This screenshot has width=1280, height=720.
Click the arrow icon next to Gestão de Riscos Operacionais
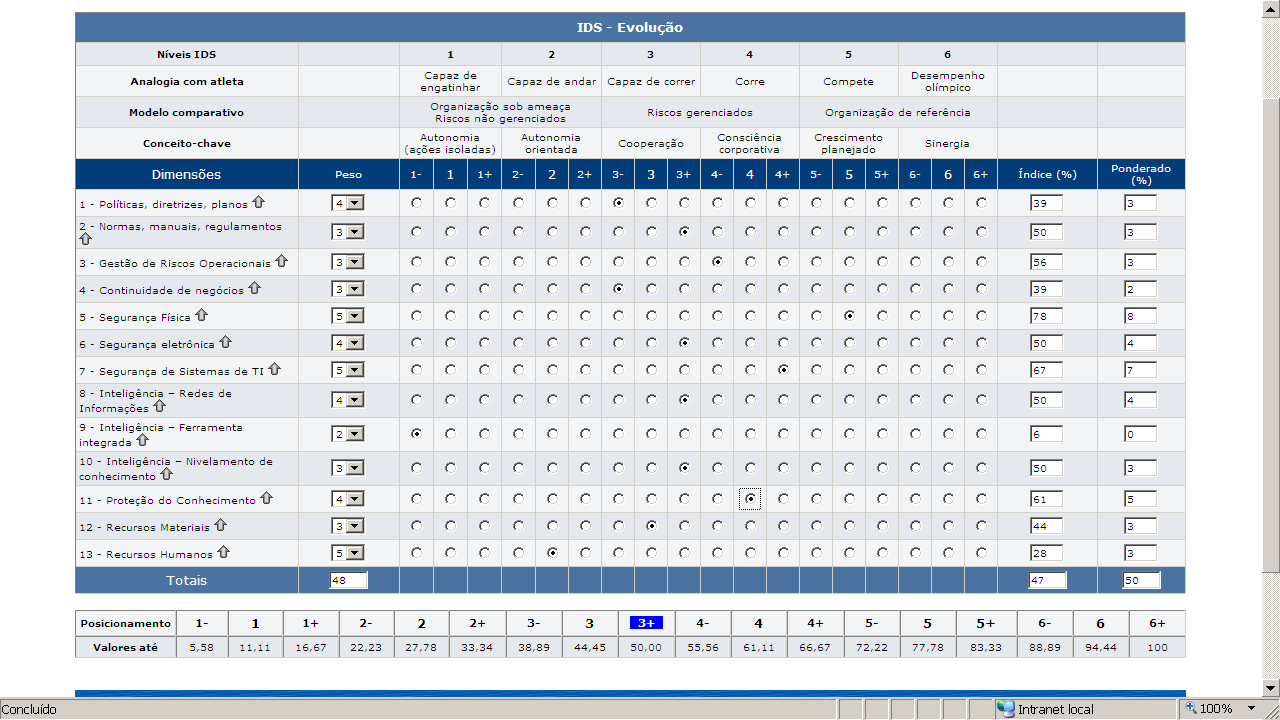[x=281, y=261]
